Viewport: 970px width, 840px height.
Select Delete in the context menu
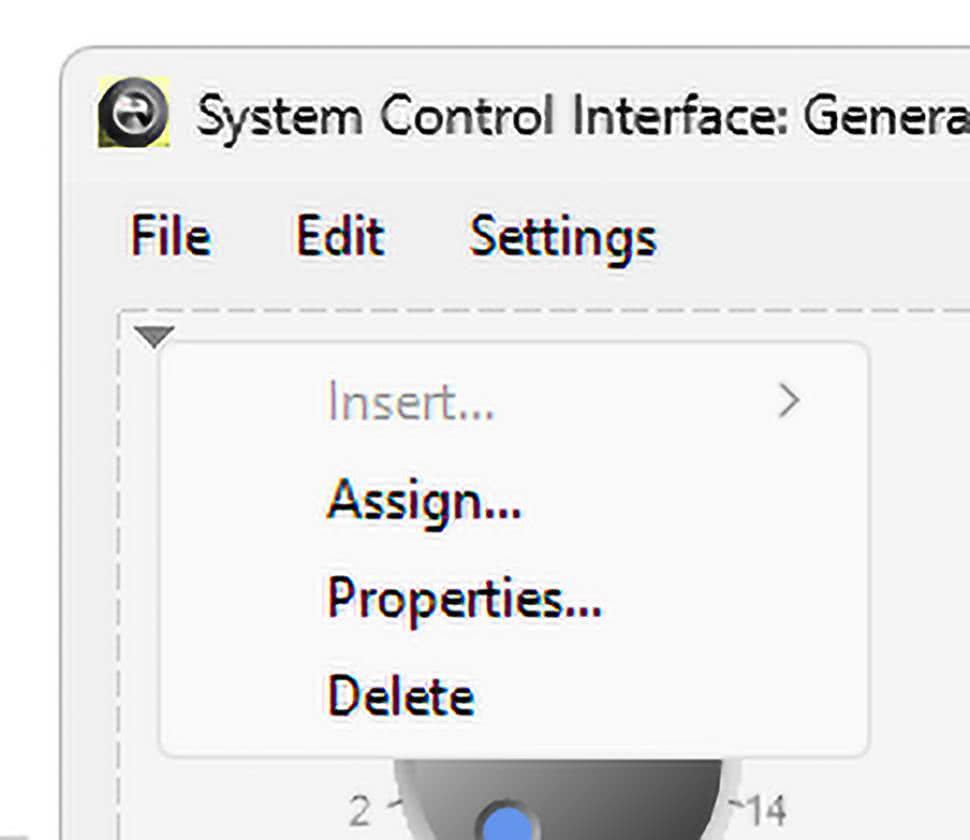click(x=401, y=696)
